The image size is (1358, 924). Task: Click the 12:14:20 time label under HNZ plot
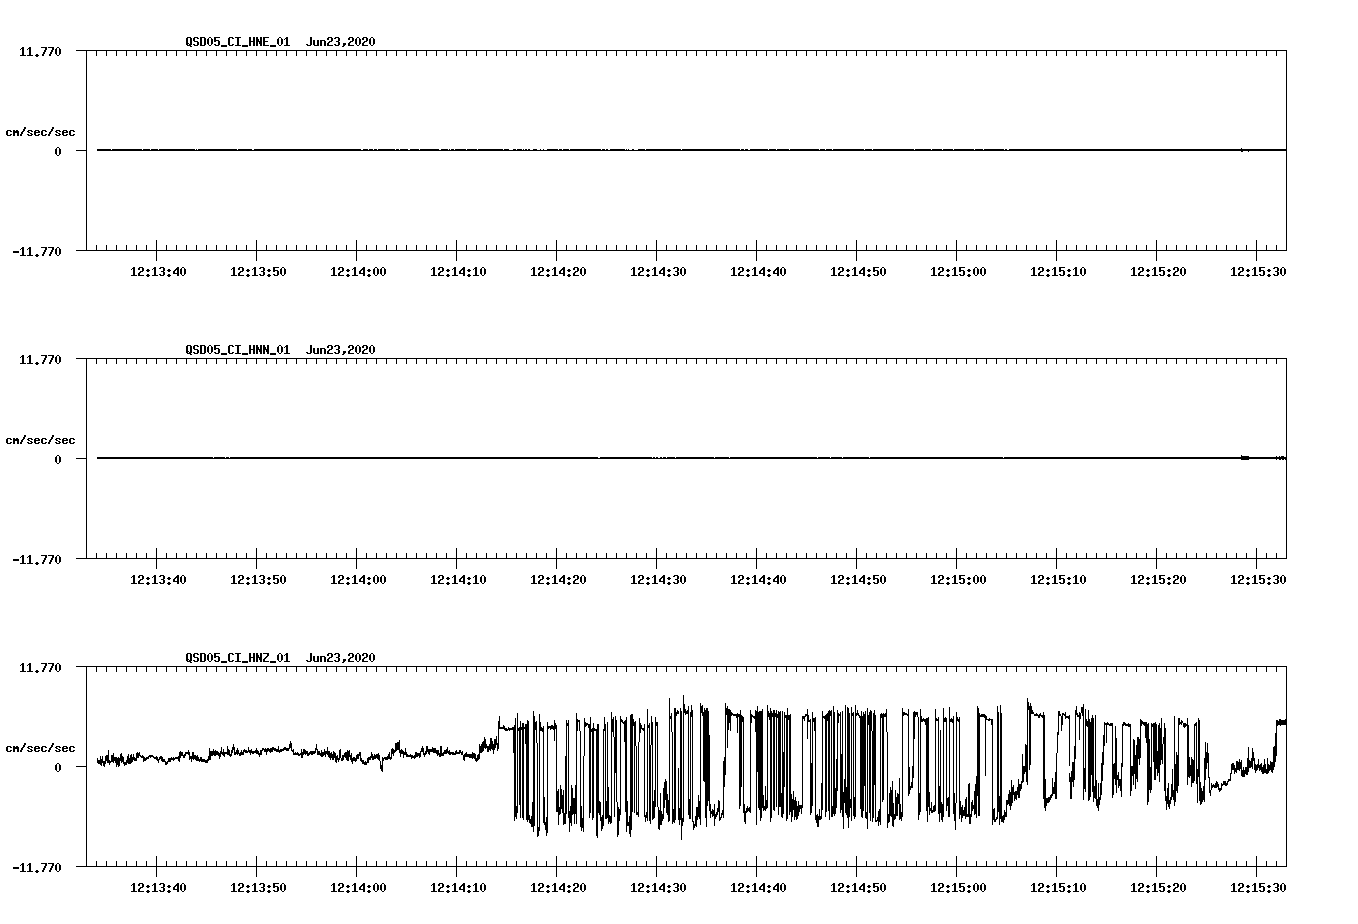[558, 888]
